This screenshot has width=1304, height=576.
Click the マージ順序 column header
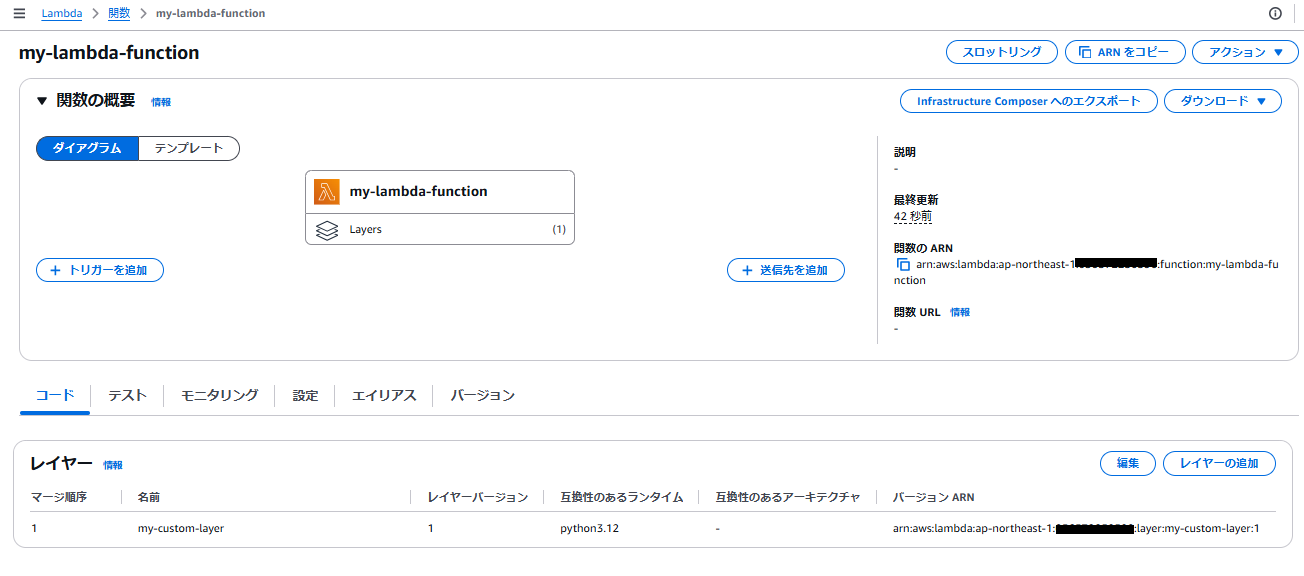click(59, 497)
